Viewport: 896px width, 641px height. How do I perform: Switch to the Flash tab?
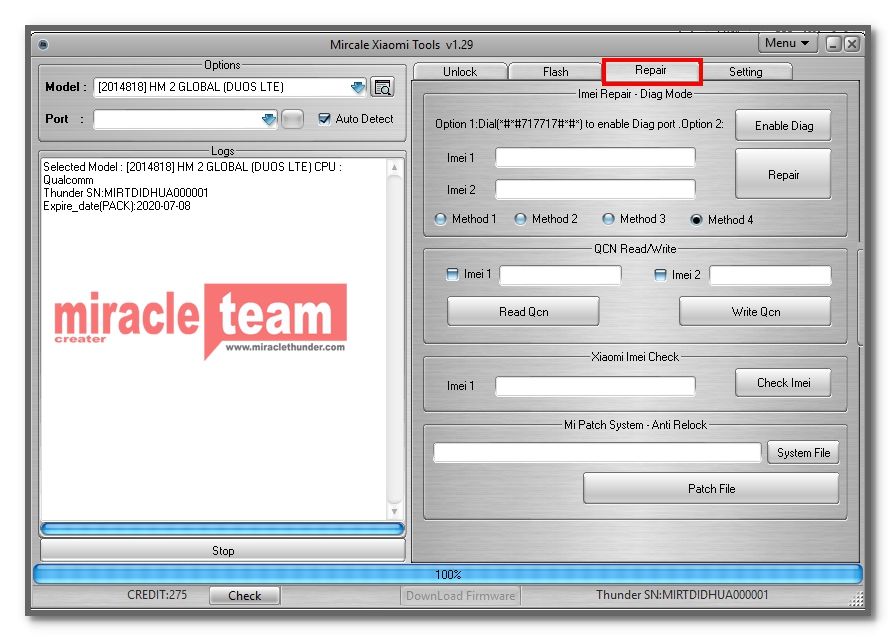pos(555,72)
